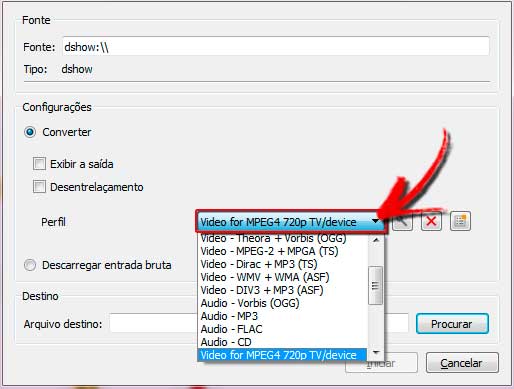514x389 pixels.
Task: Click the Arquivo destino input field
Action: pyautogui.click(x=259, y=323)
